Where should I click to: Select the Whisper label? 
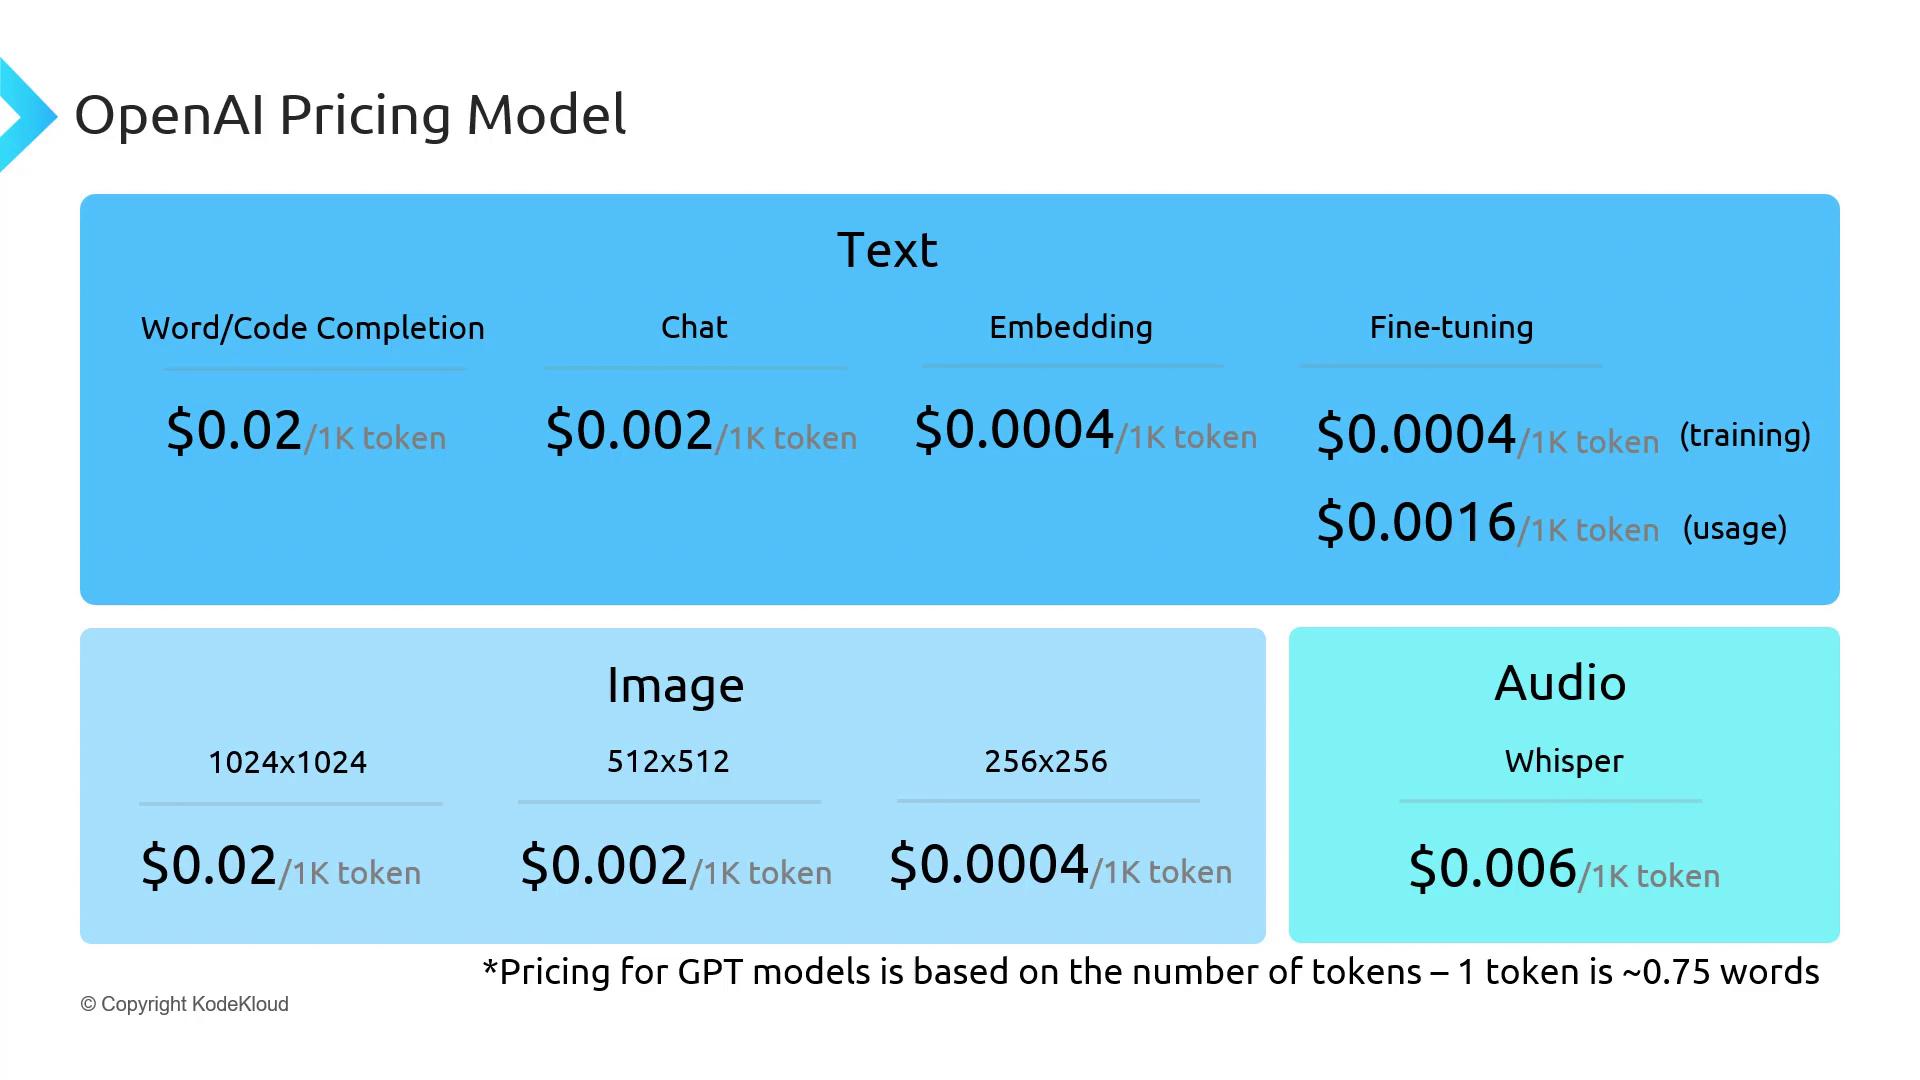1564,761
